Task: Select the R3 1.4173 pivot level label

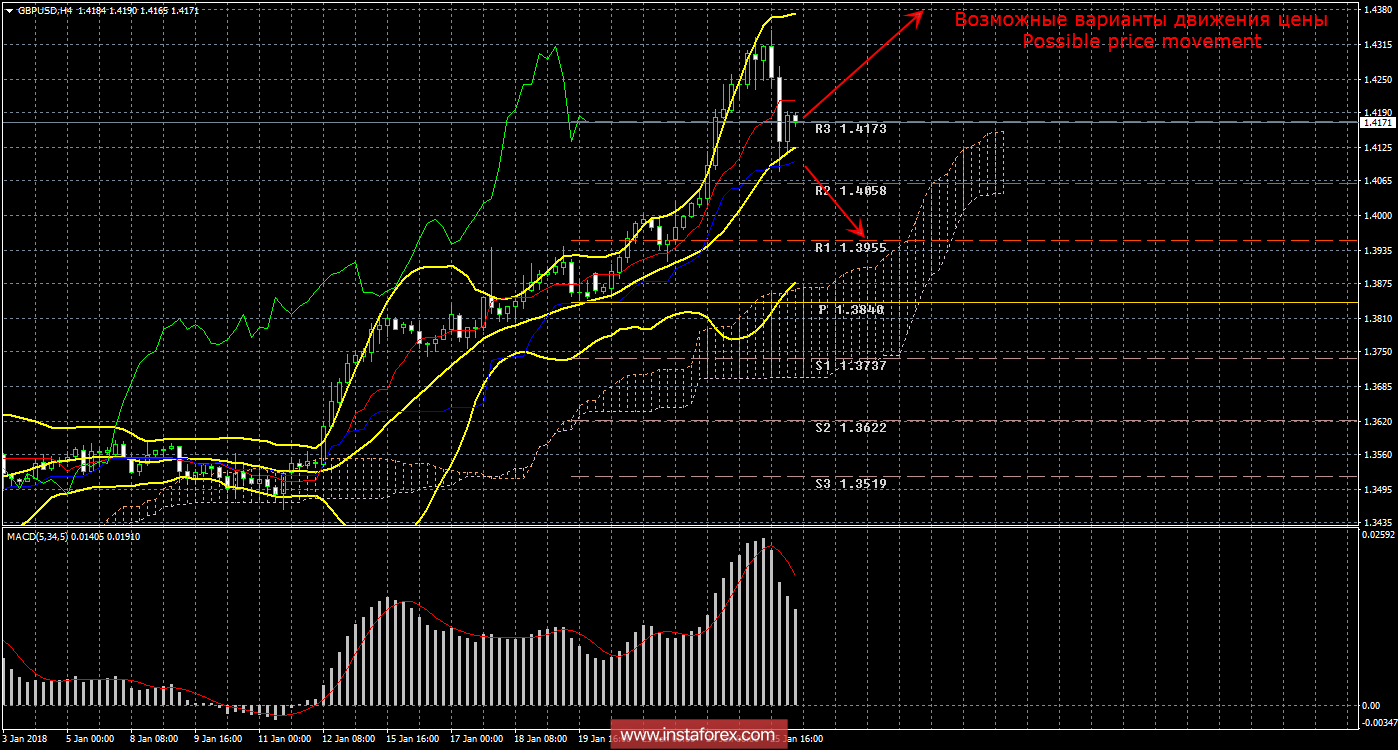Action: (x=850, y=129)
